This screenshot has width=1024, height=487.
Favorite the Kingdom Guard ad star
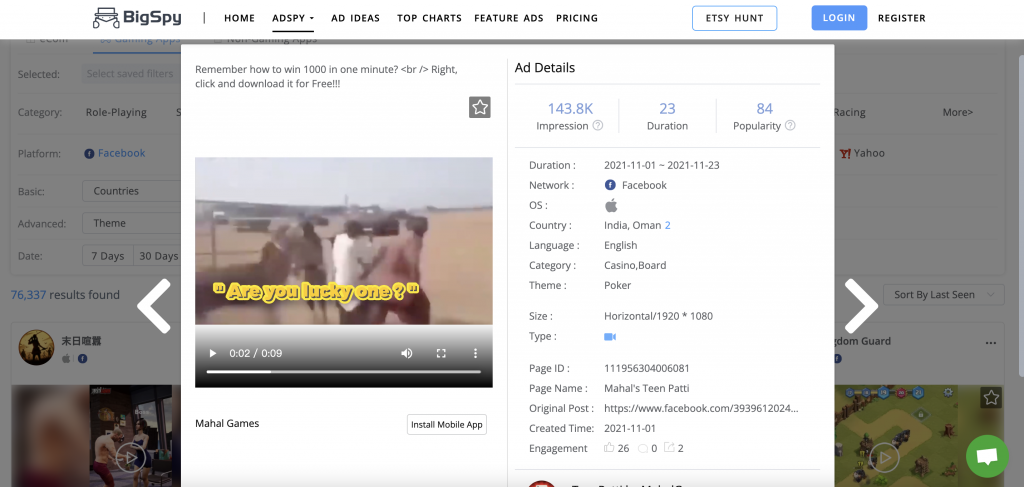point(991,398)
